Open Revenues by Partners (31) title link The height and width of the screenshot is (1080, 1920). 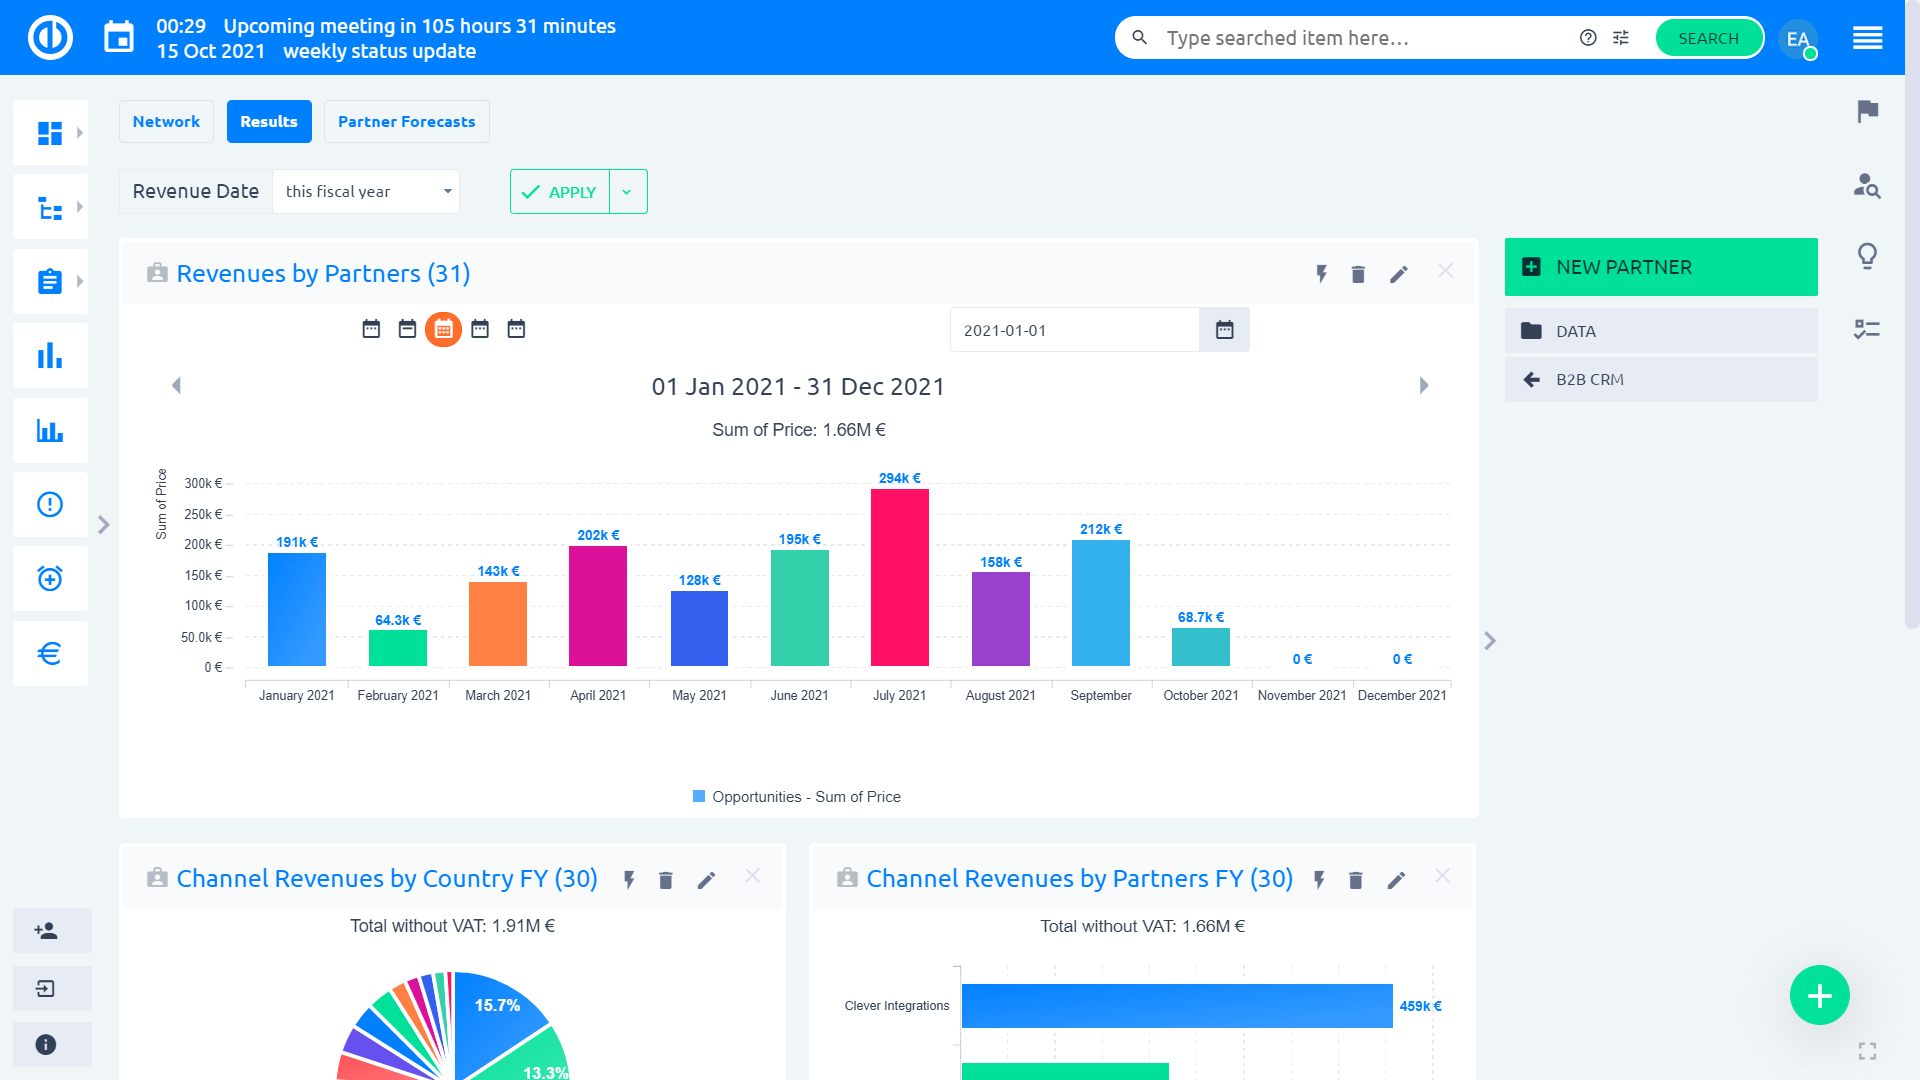(x=323, y=273)
